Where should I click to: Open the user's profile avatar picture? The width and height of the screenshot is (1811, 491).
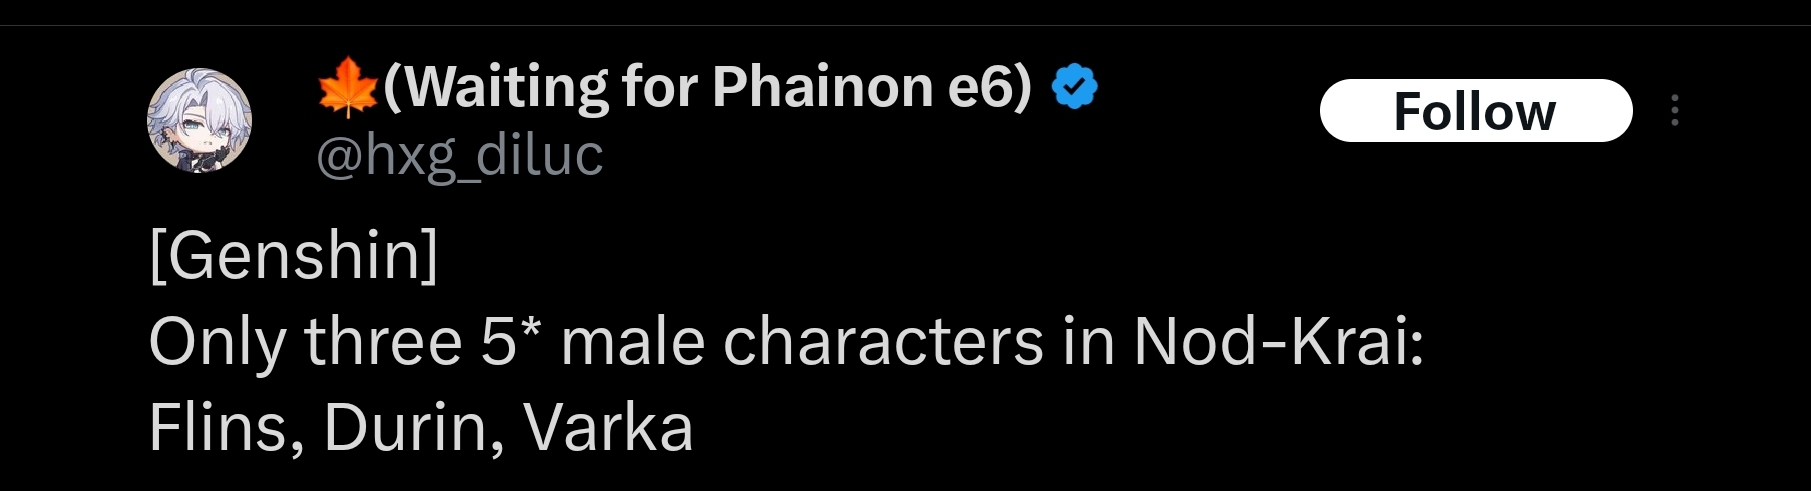199,121
